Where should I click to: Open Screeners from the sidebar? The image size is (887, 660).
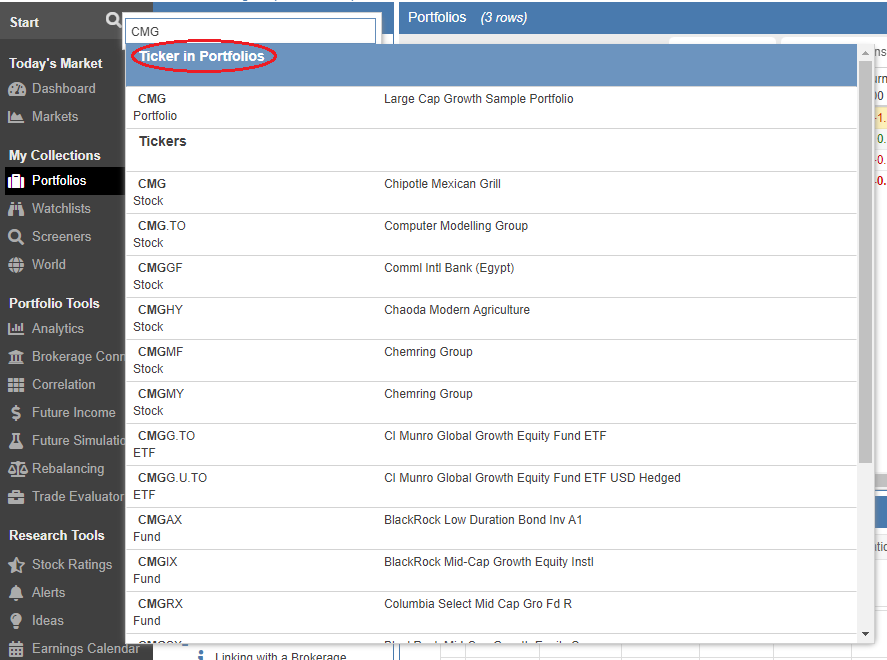[x=61, y=237]
